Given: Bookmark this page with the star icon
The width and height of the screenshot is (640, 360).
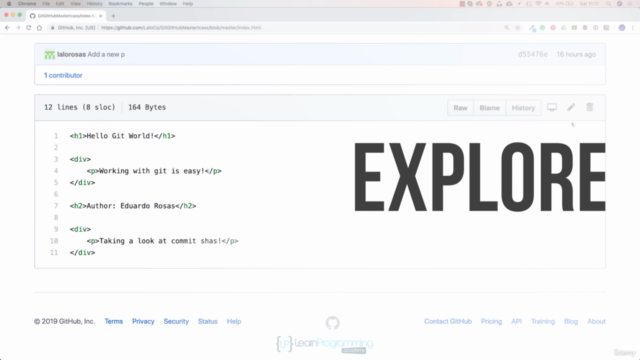Looking at the screenshot, I should click(x=518, y=28).
